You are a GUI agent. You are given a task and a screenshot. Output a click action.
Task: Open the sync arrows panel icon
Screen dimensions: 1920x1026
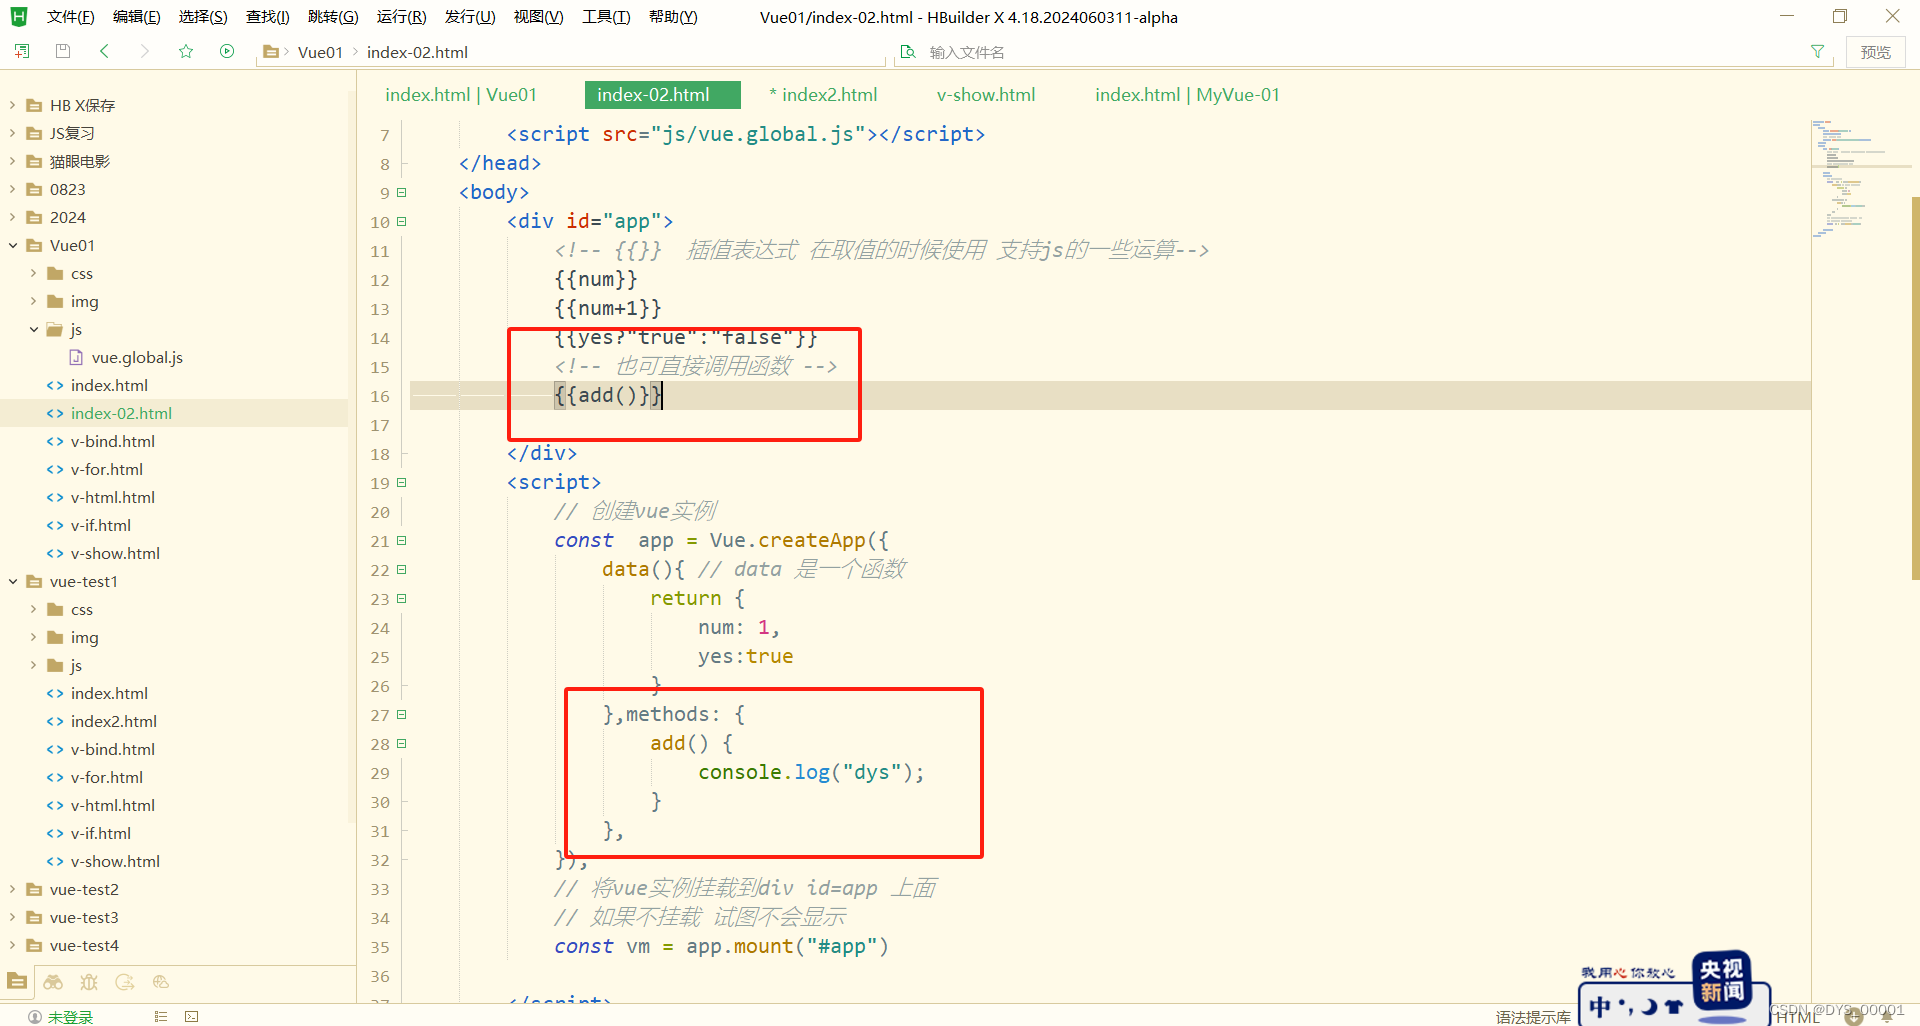point(125,982)
